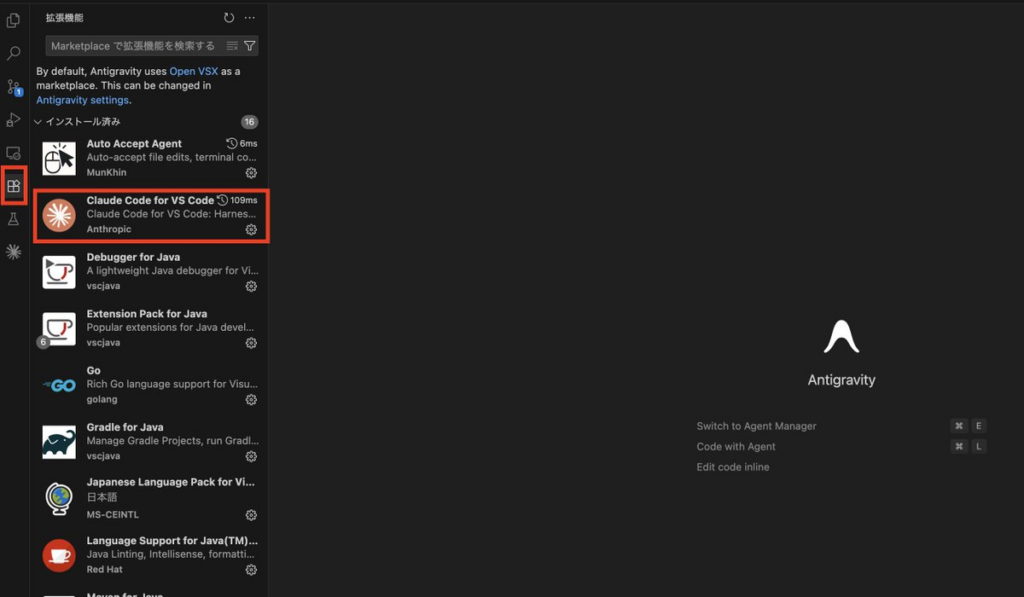Open the Remote Explorer view icon
This screenshot has width=1024, height=597.
coord(14,153)
